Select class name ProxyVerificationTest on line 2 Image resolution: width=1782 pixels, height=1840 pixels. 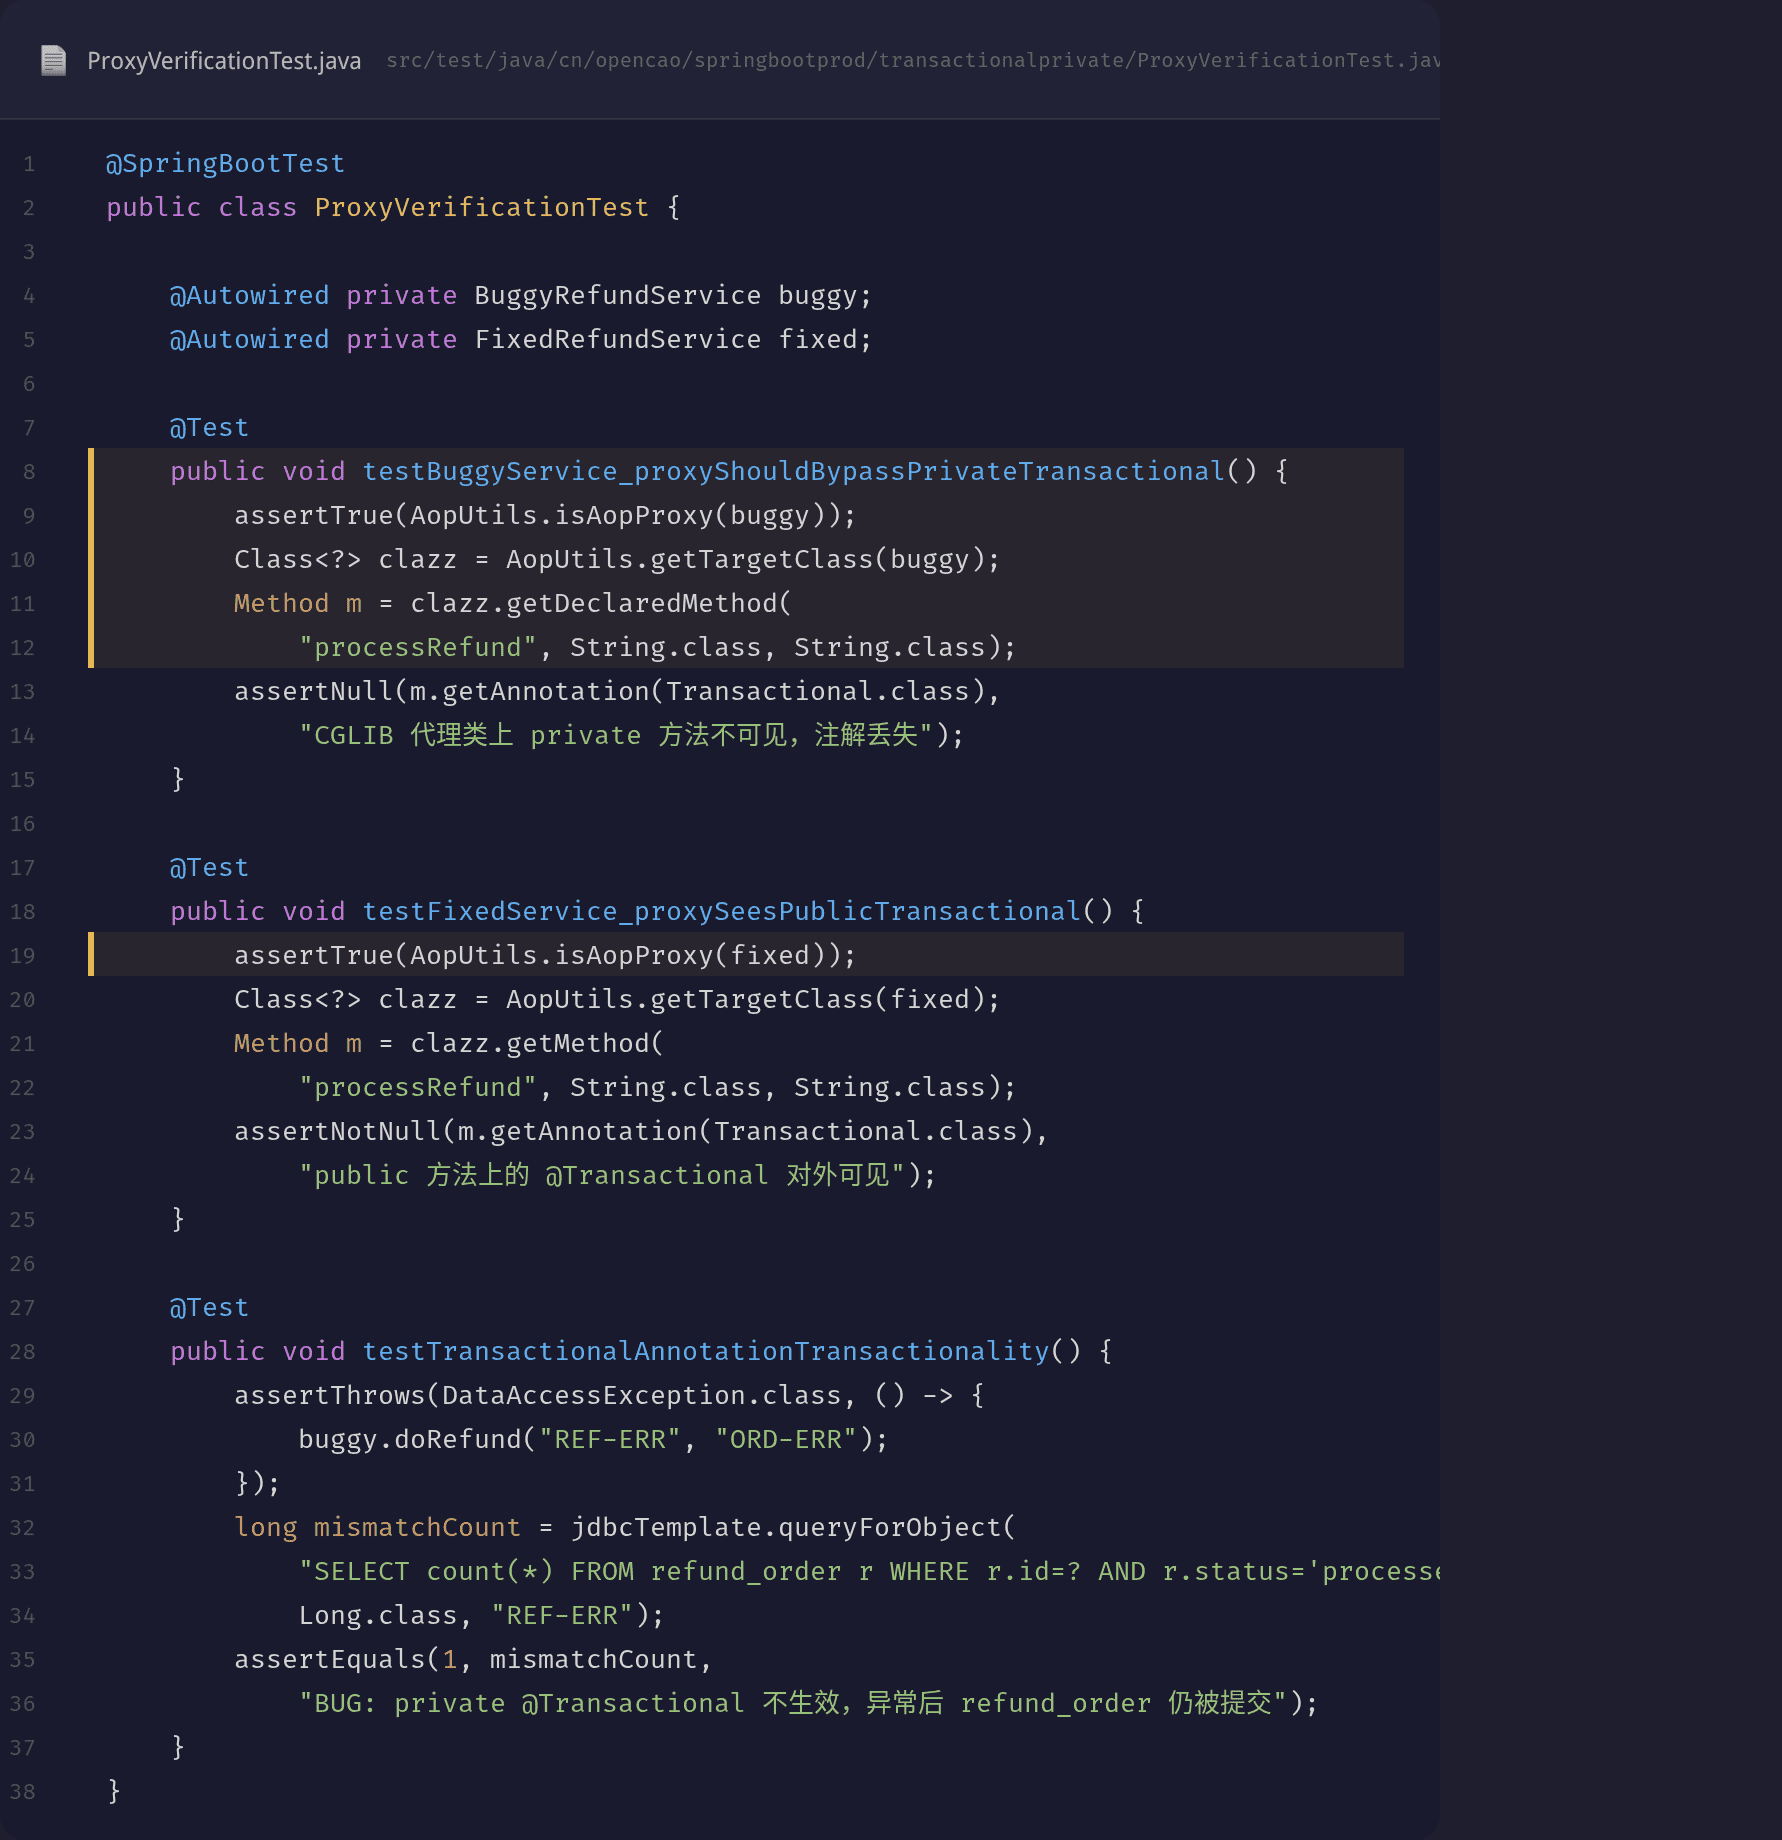pyautogui.click(x=481, y=207)
